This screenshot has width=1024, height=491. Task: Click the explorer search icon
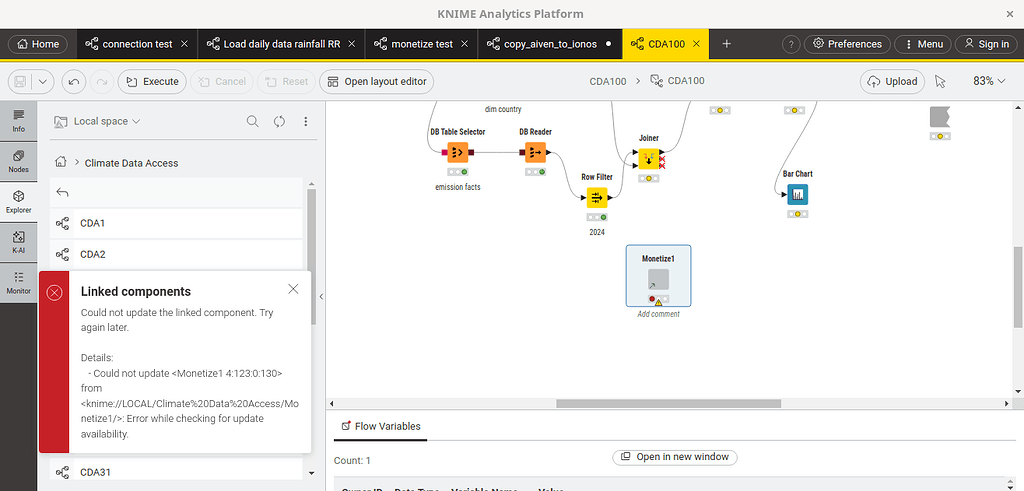point(252,121)
